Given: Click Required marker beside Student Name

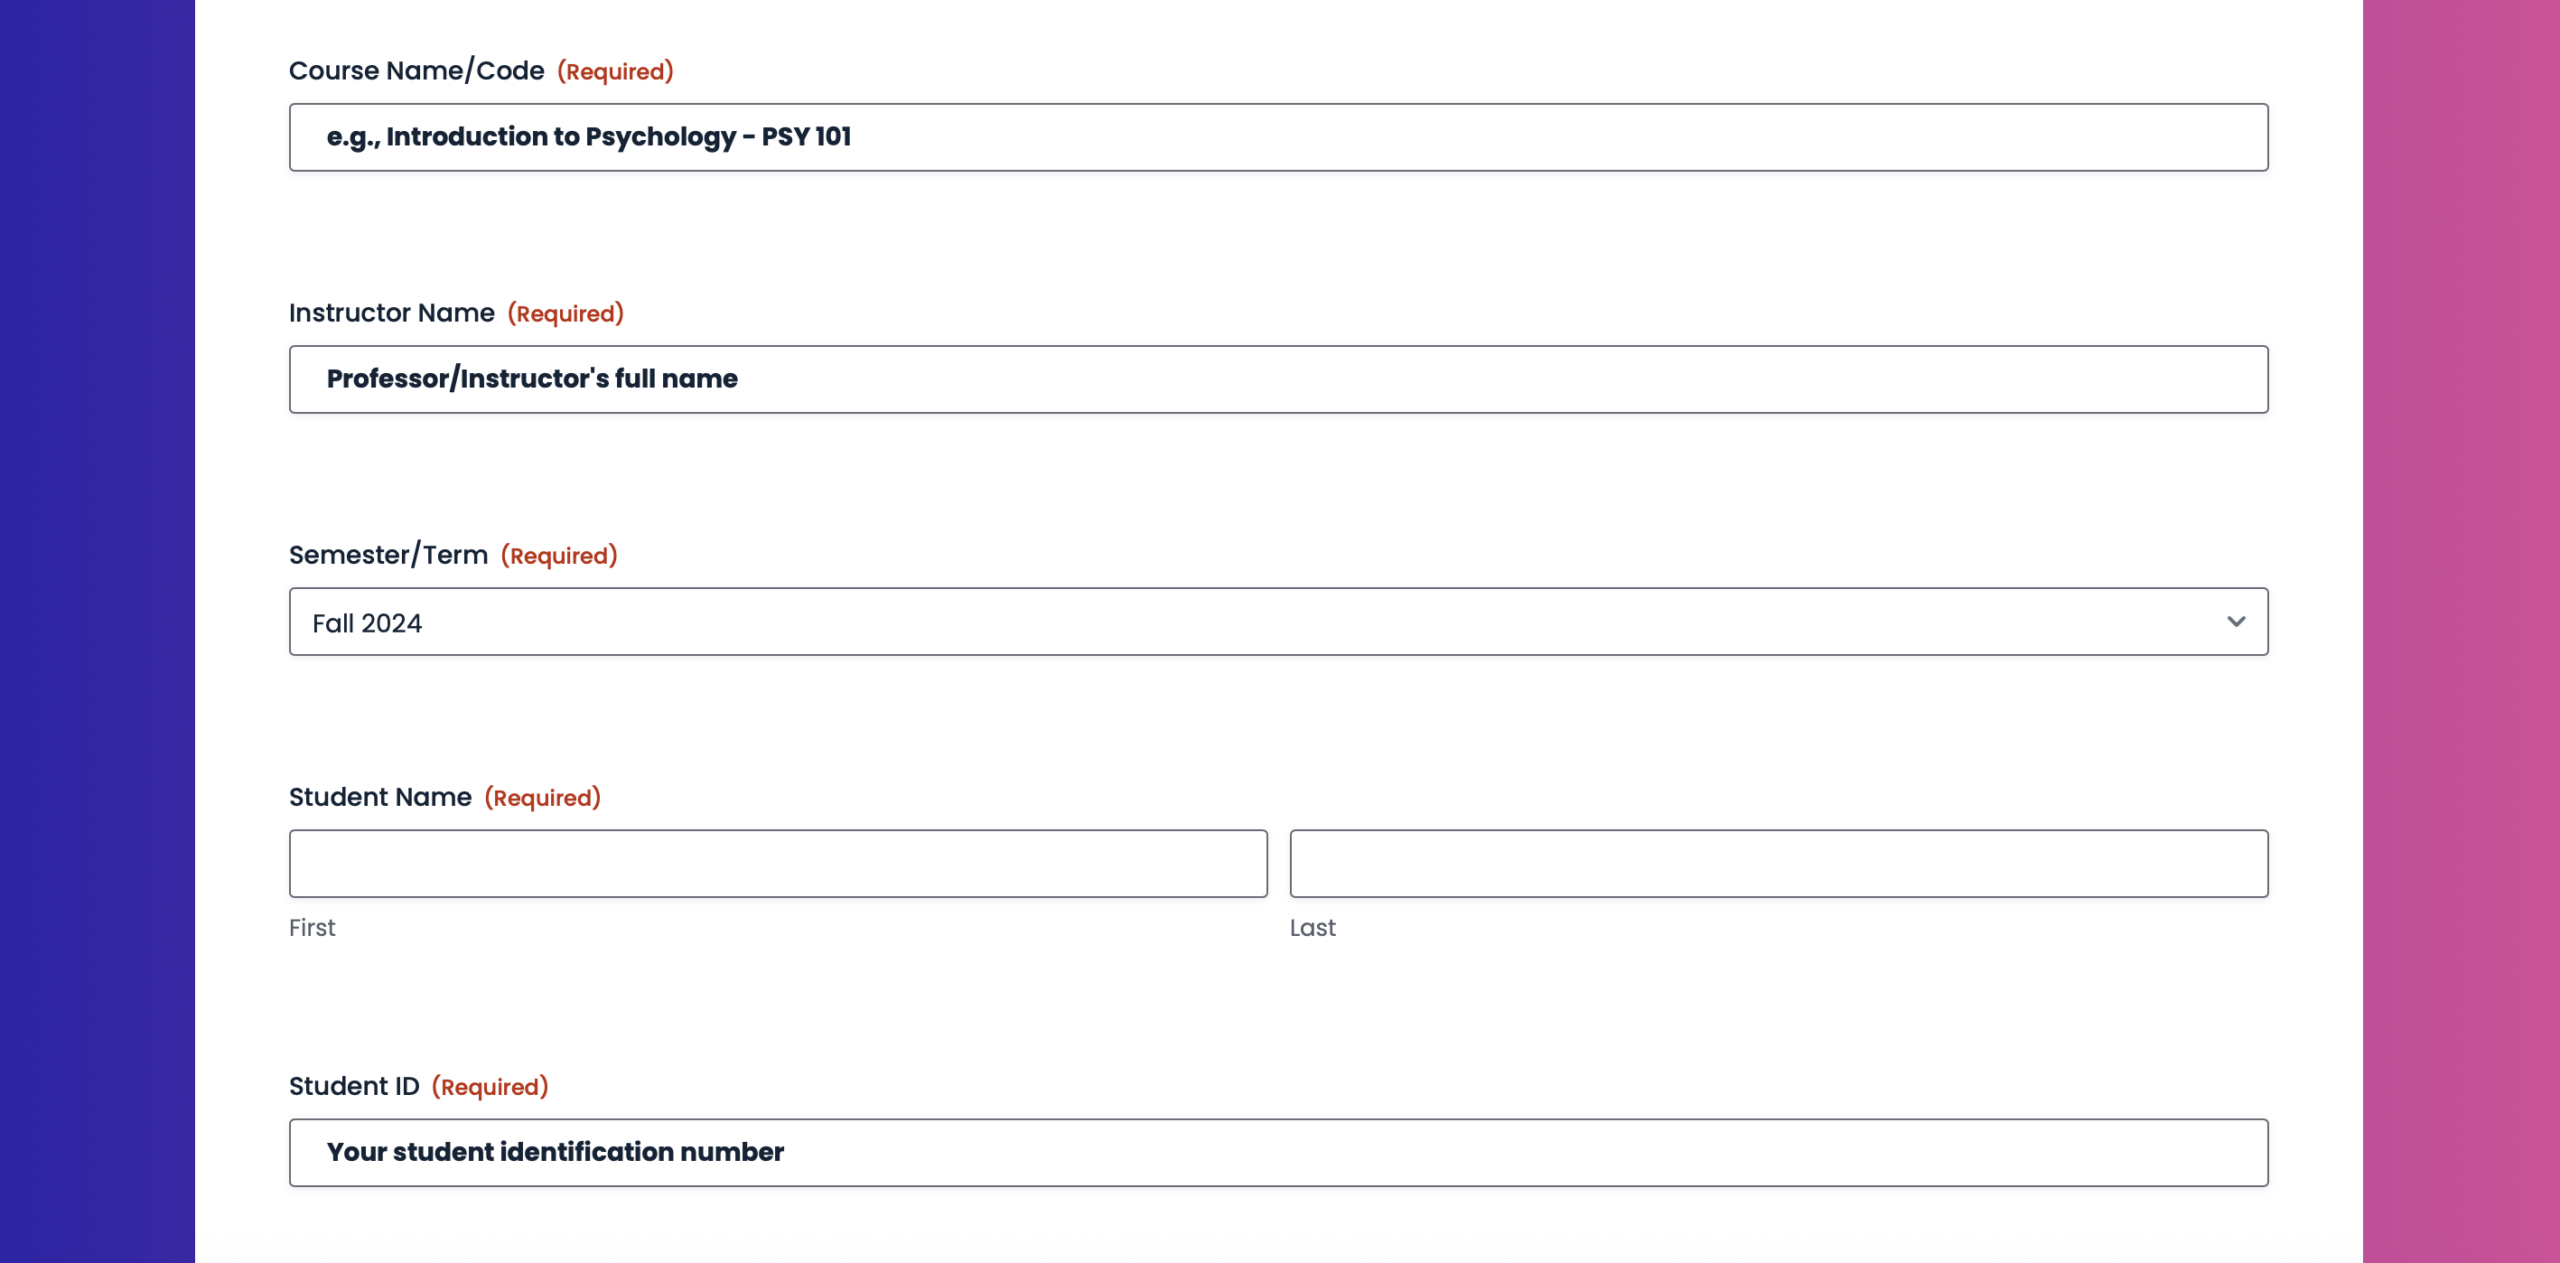Looking at the screenshot, I should [x=542, y=798].
